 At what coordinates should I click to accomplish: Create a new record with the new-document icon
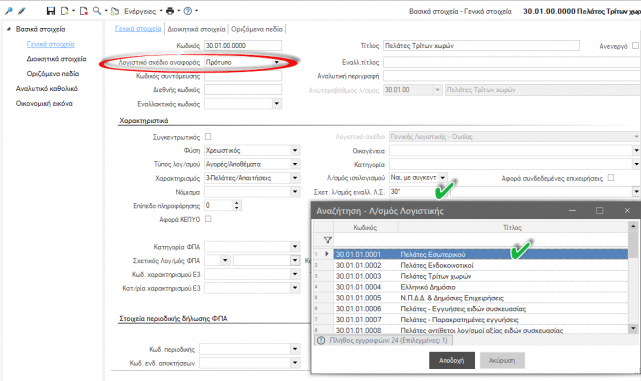tap(65, 11)
